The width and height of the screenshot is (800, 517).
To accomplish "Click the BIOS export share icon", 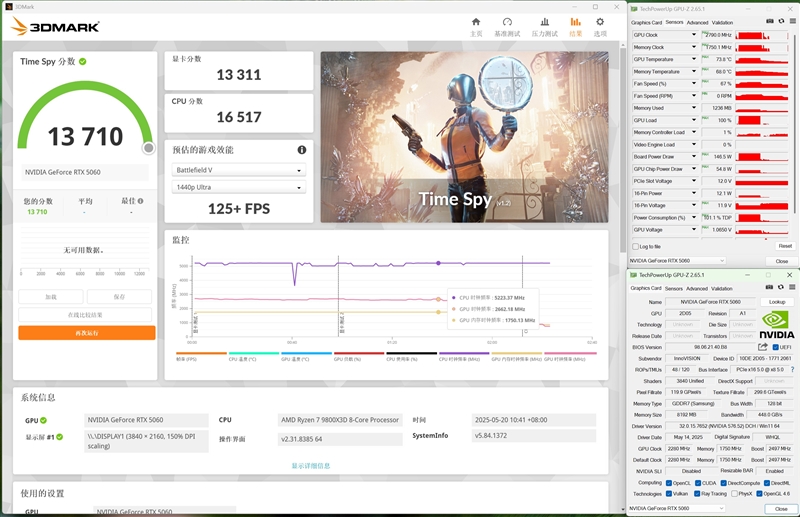I will click(763, 347).
